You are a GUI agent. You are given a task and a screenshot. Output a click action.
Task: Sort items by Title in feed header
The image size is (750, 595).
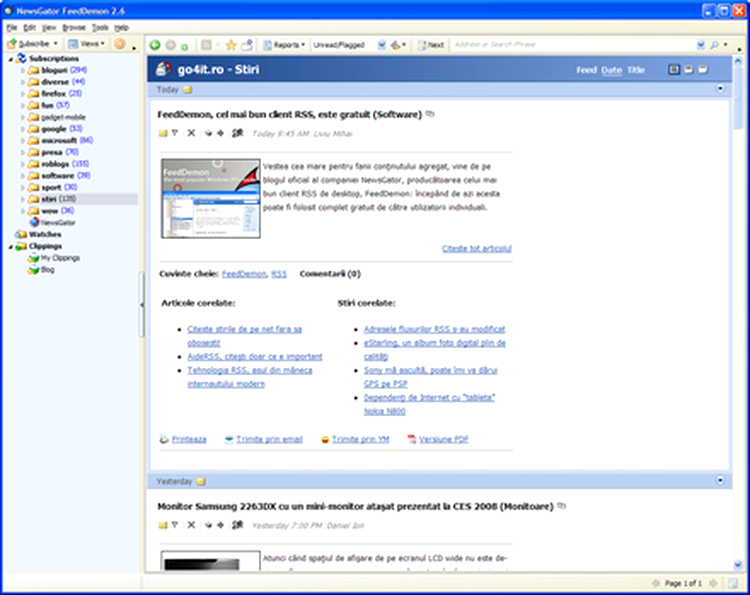[636, 70]
